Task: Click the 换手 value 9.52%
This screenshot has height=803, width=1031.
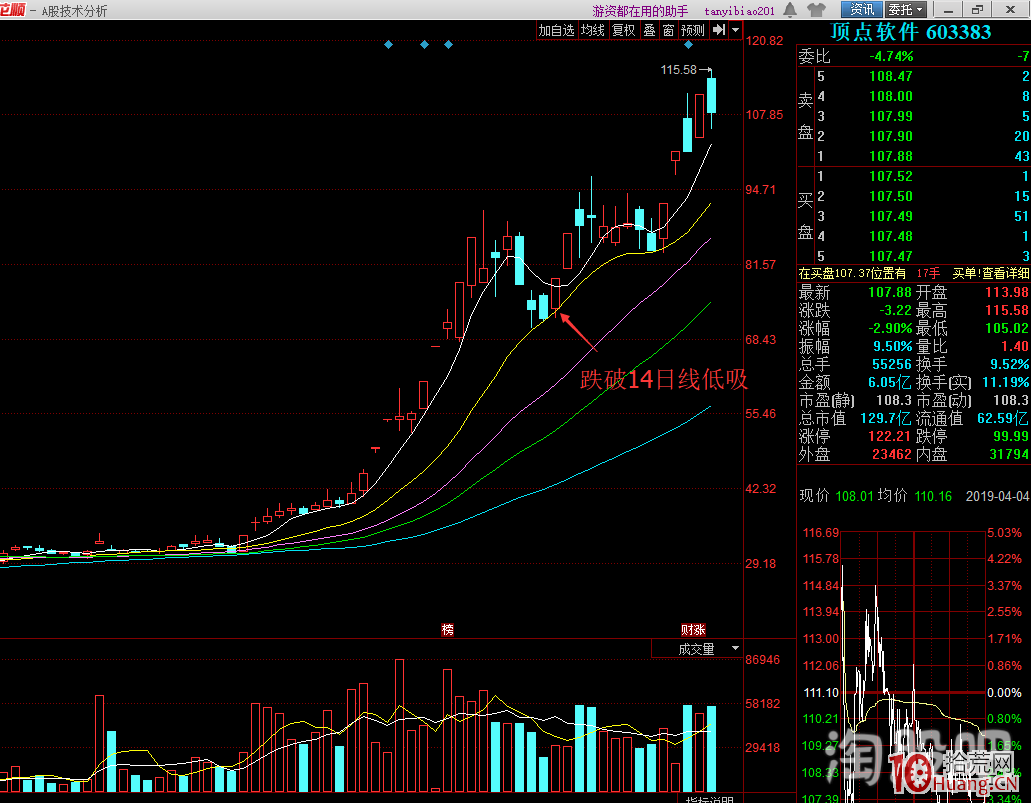Action: [x=1010, y=364]
